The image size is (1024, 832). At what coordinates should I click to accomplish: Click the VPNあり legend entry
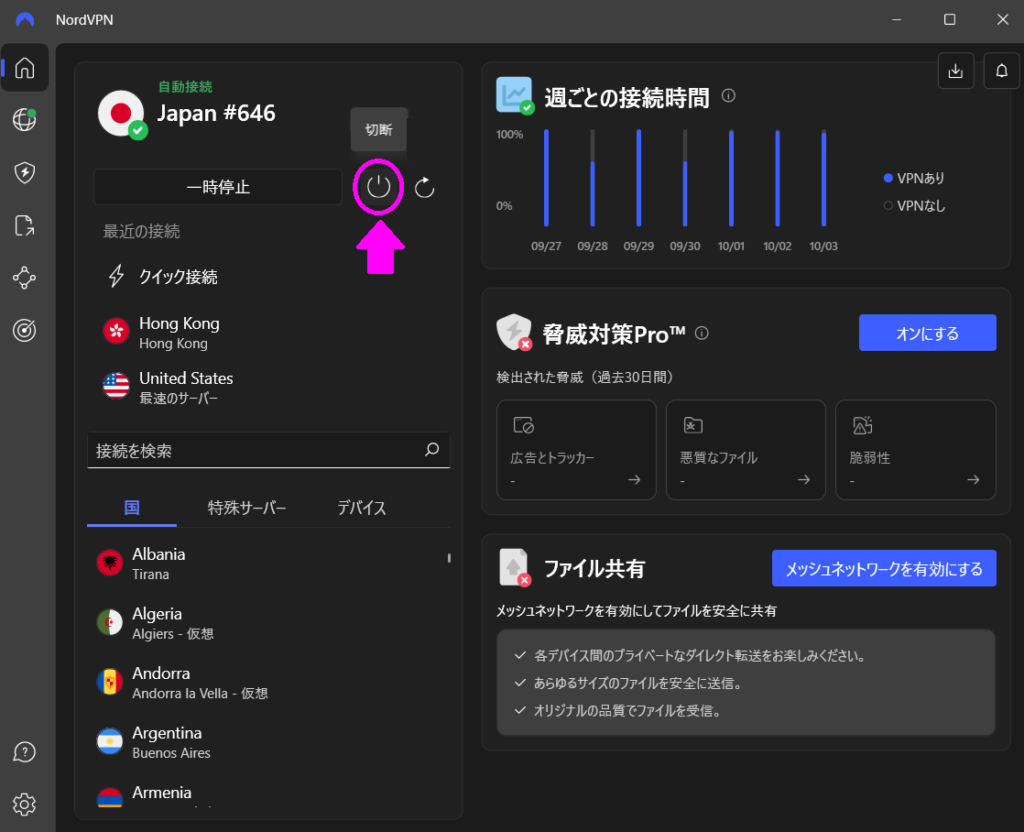(914, 178)
